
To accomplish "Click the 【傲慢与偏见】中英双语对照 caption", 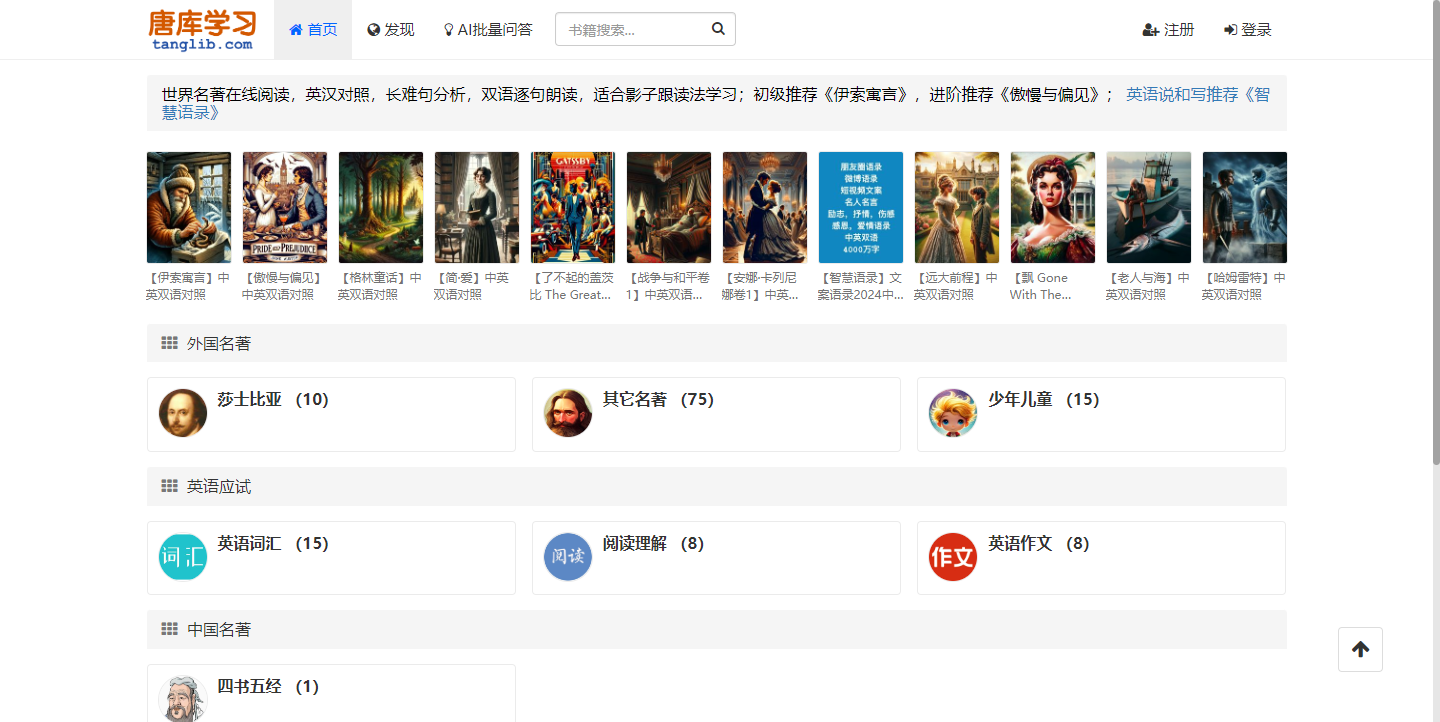I will pos(284,286).
